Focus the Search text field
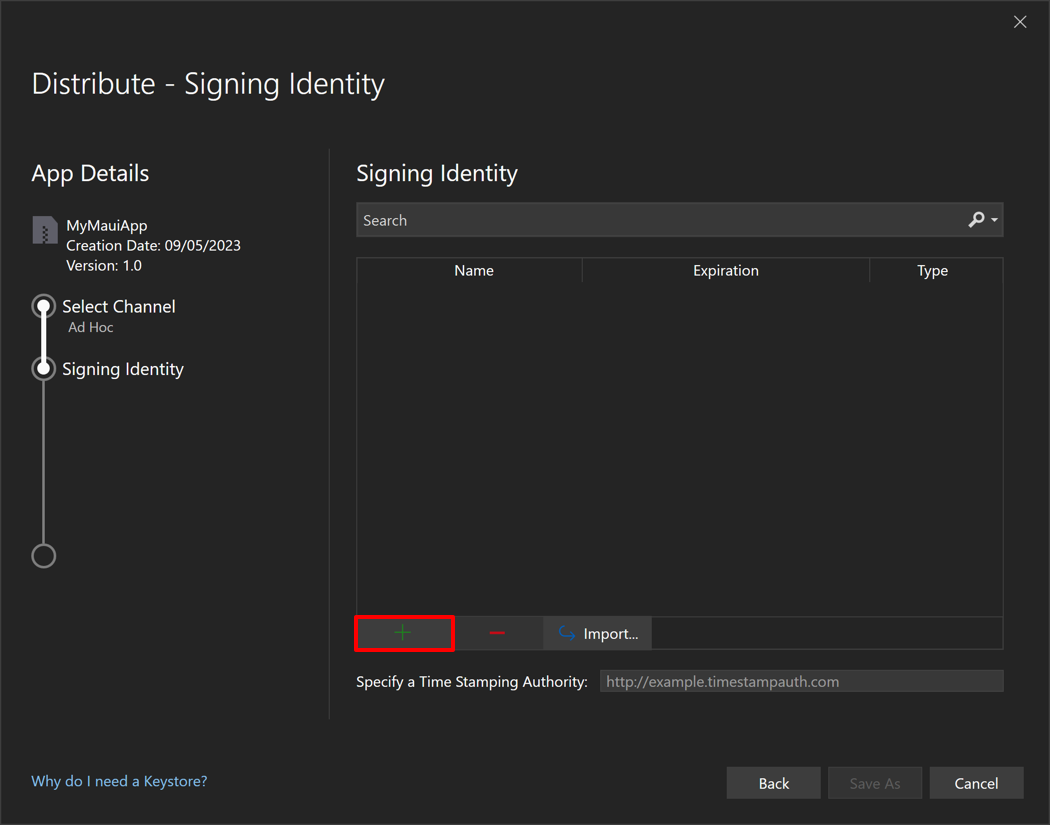Viewport: 1050px width, 825px height. (660, 220)
